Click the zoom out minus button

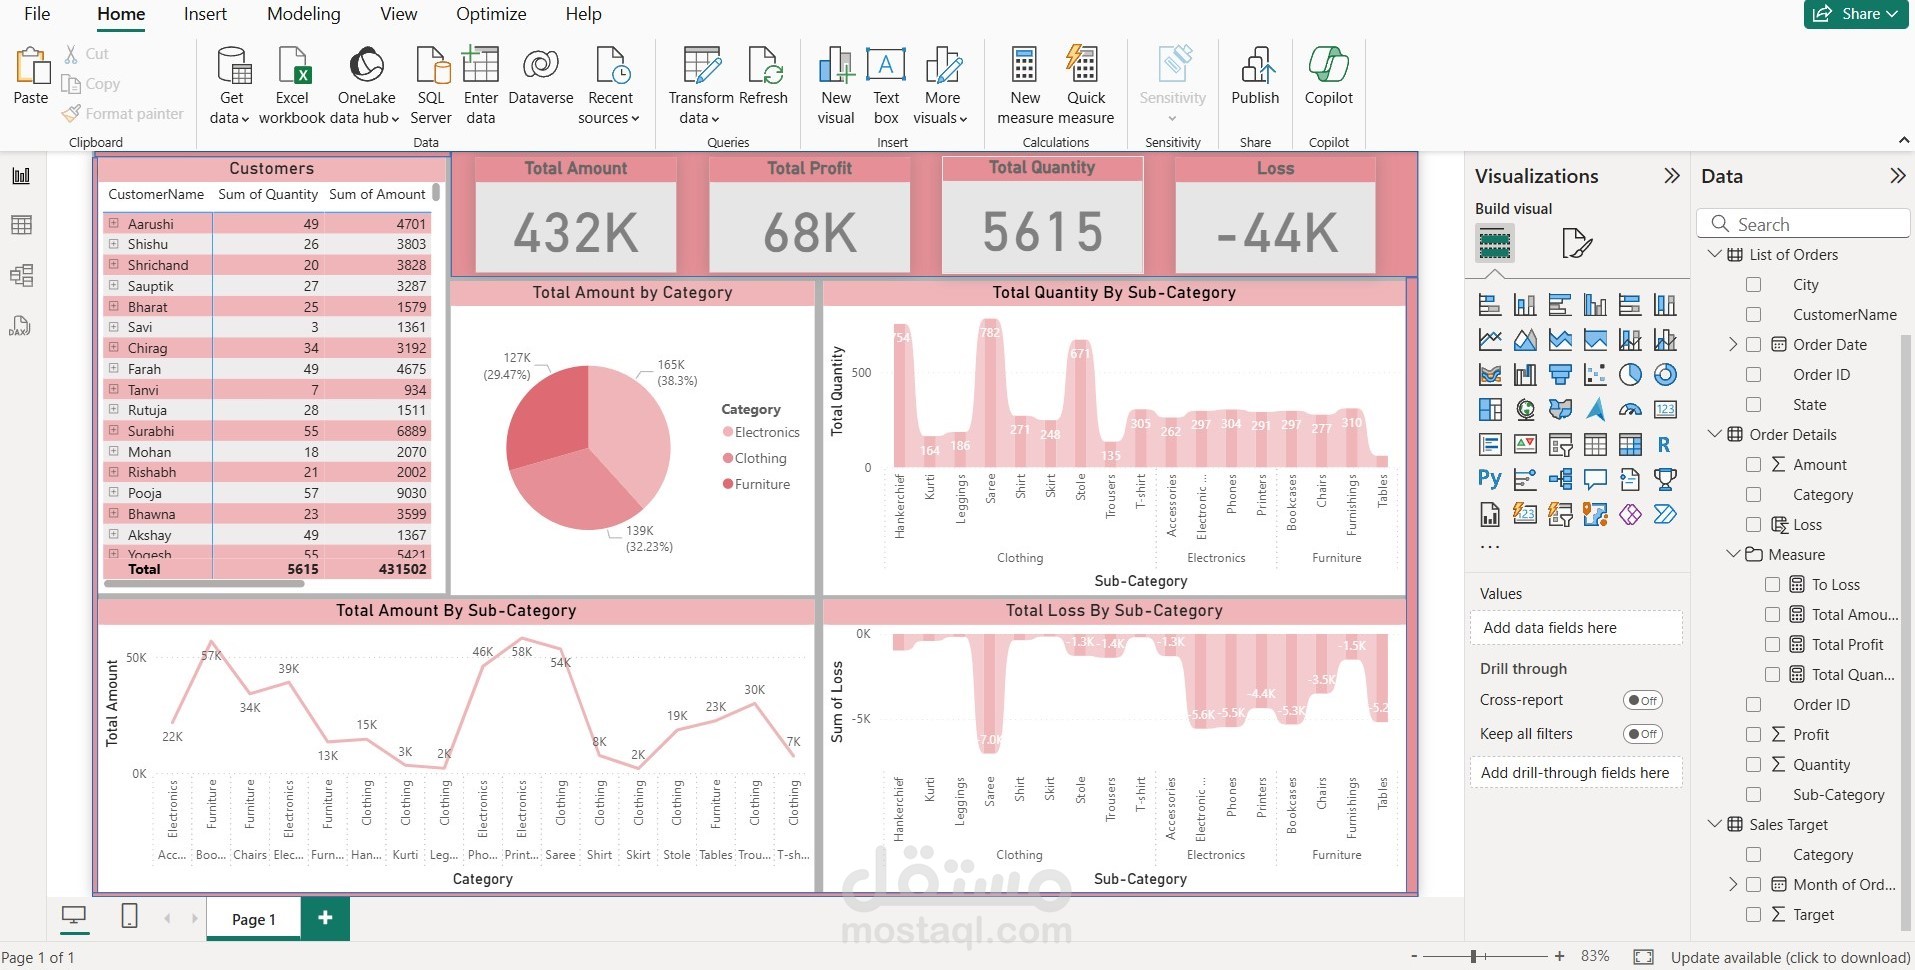[x=1413, y=957]
